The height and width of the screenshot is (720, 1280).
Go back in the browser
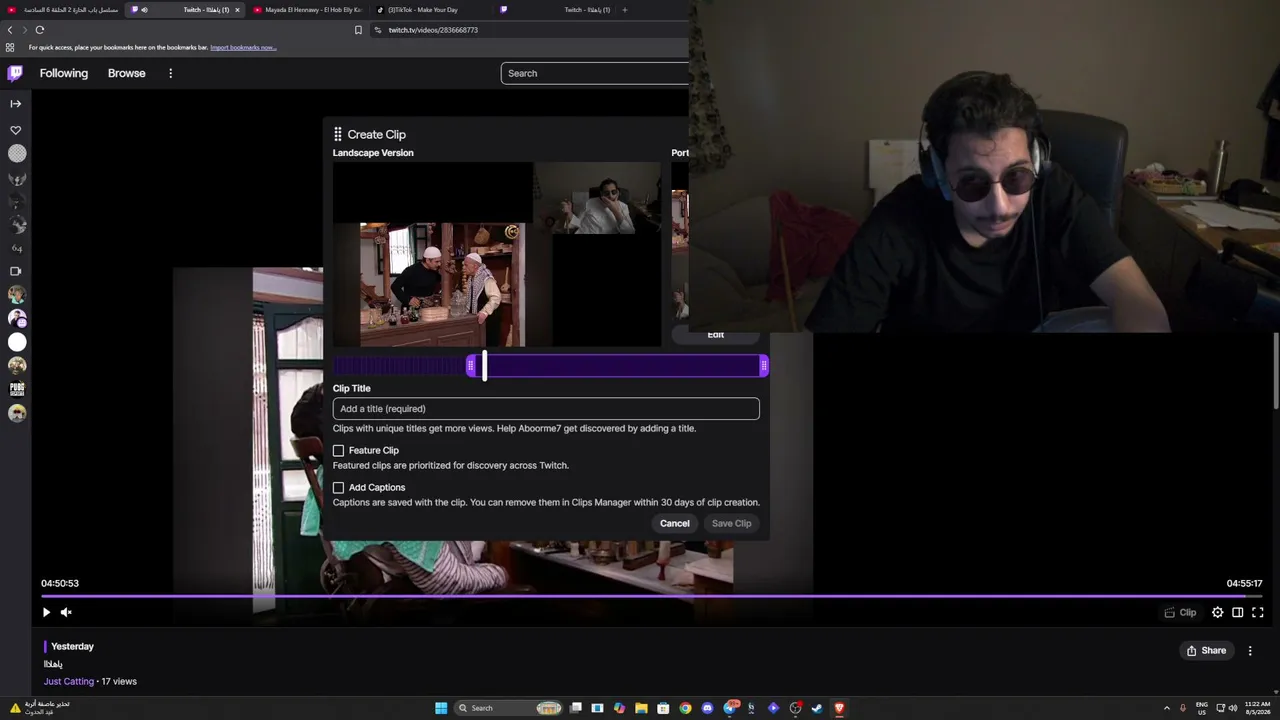point(10,30)
